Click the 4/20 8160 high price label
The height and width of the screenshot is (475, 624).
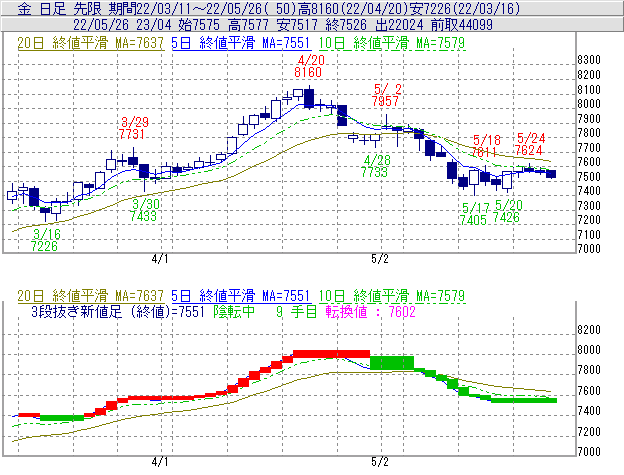point(309,66)
